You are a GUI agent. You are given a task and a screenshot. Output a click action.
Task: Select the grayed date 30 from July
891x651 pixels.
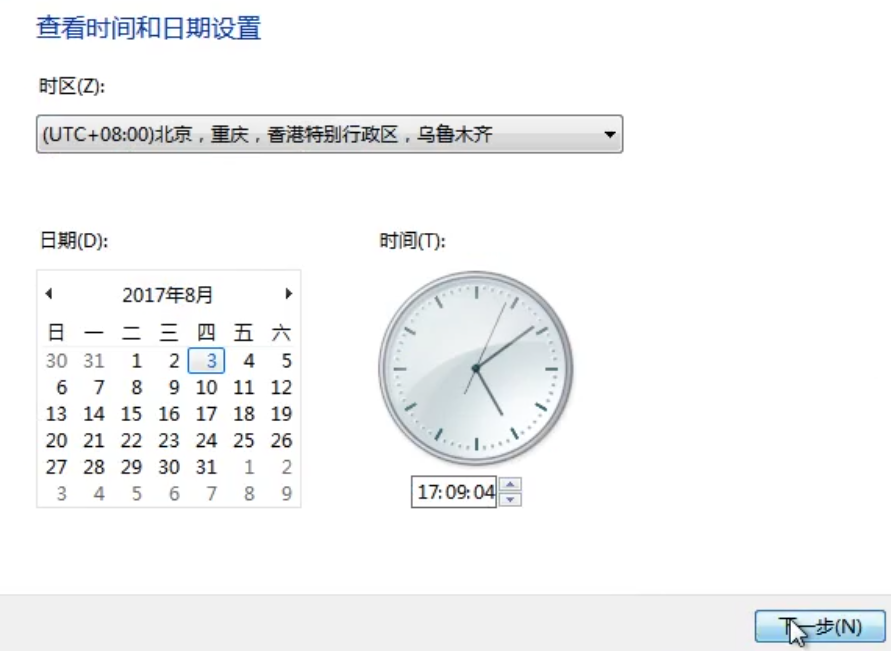point(56,361)
